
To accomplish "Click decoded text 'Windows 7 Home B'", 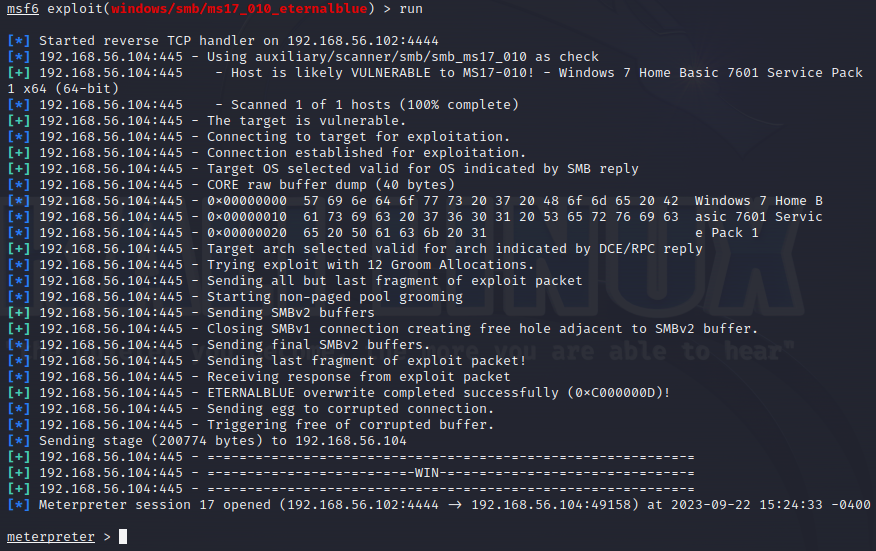I will coord(758,201).
